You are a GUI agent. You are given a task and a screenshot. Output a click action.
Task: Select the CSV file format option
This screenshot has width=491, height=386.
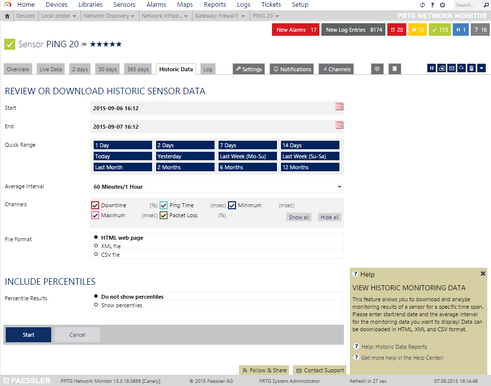click(96, 254)
